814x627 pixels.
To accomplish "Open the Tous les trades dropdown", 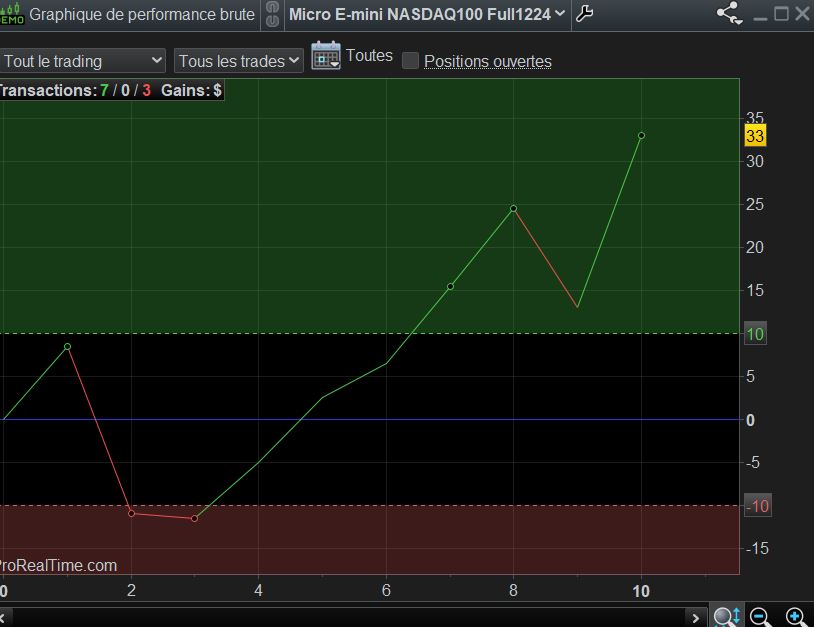I will pyautogui.click(x=239, y=61).
